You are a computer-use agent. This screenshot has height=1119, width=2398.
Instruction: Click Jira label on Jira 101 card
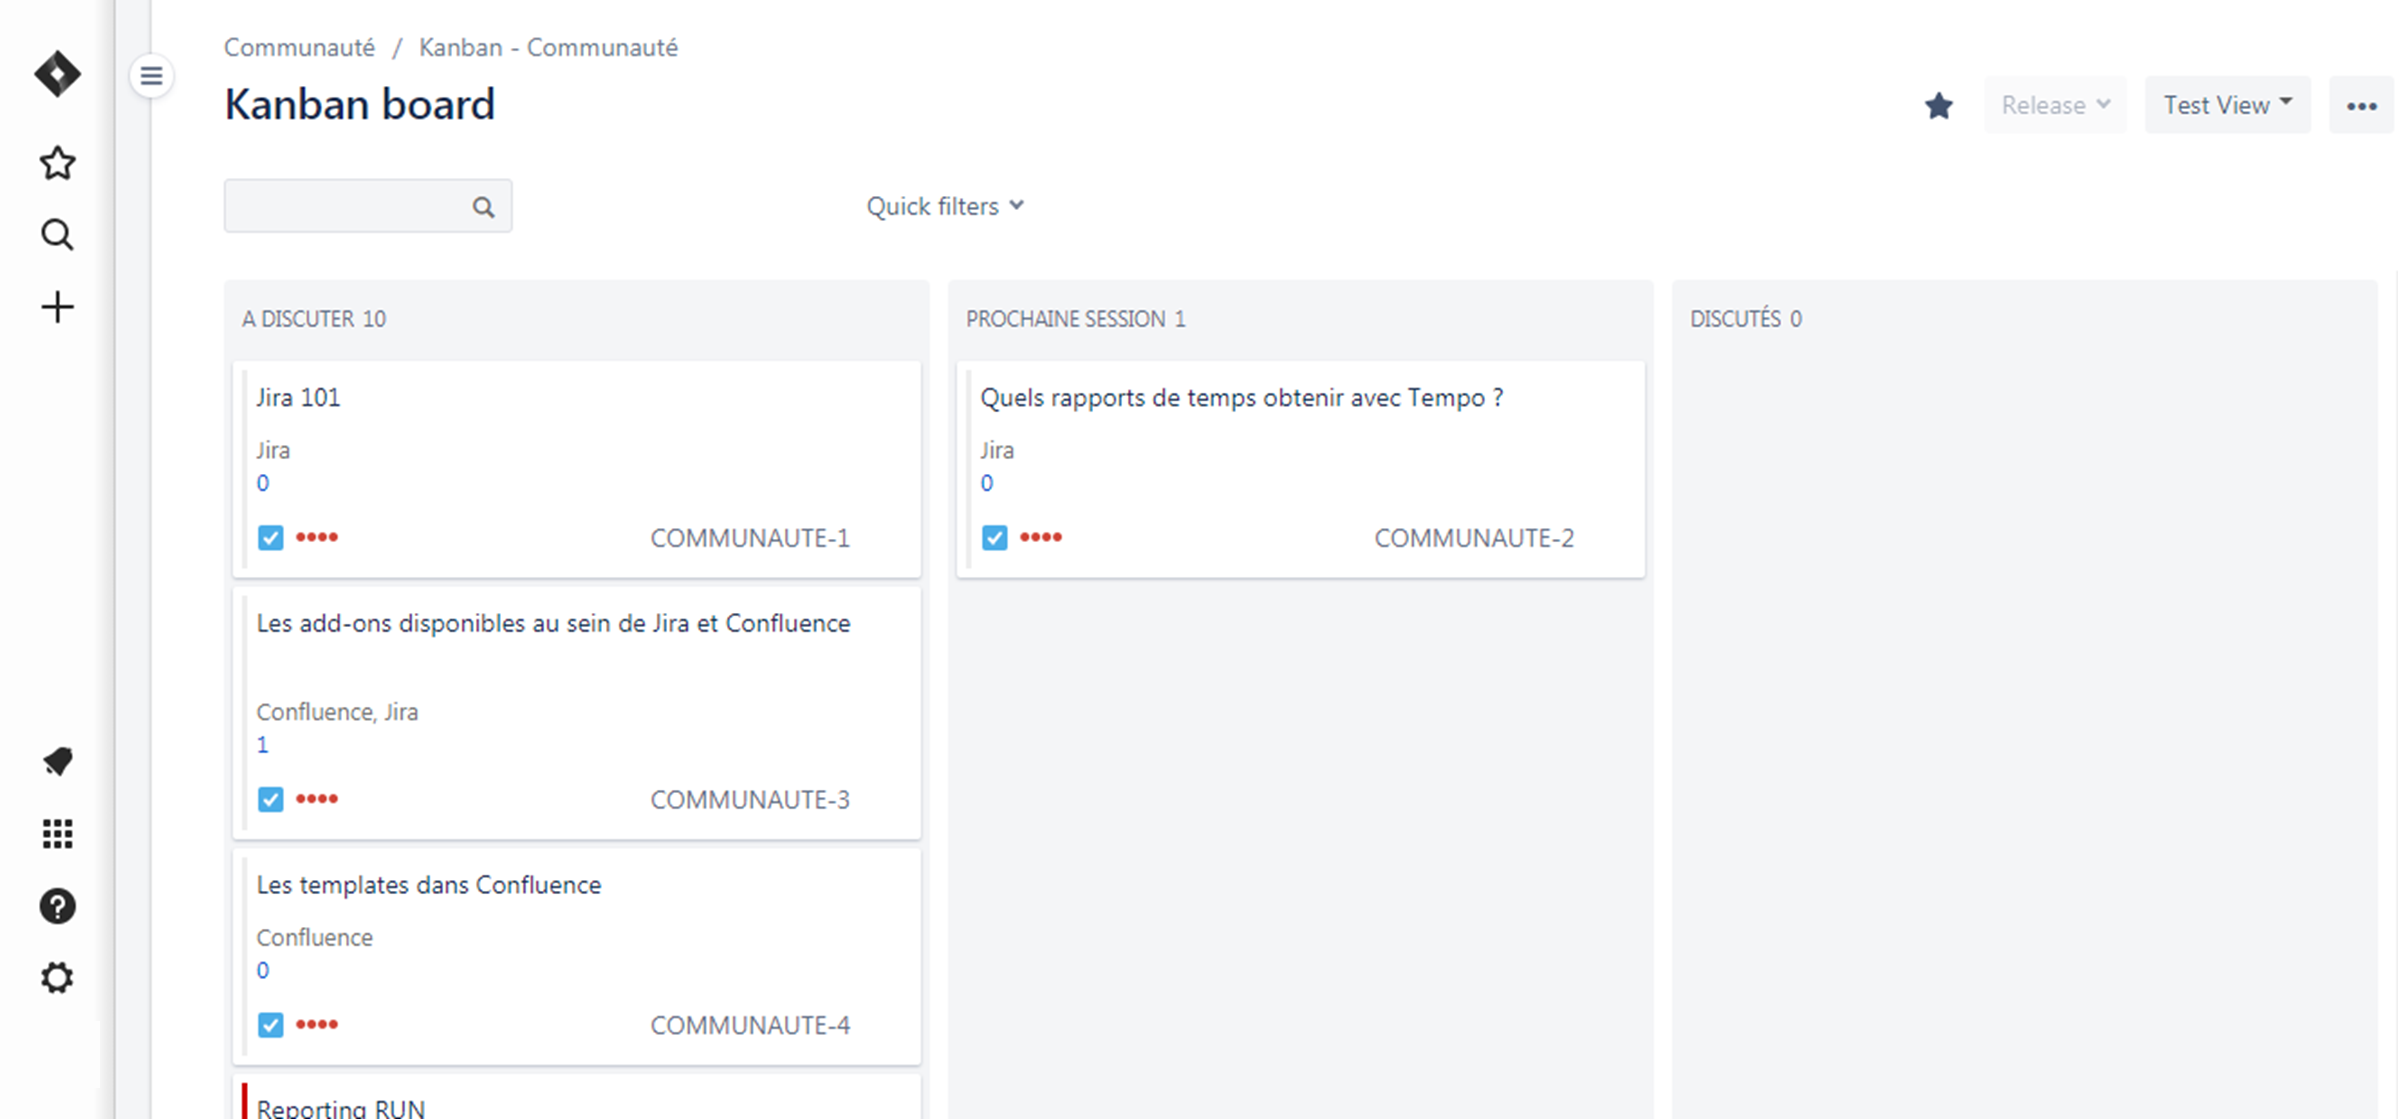pos(273,450)
